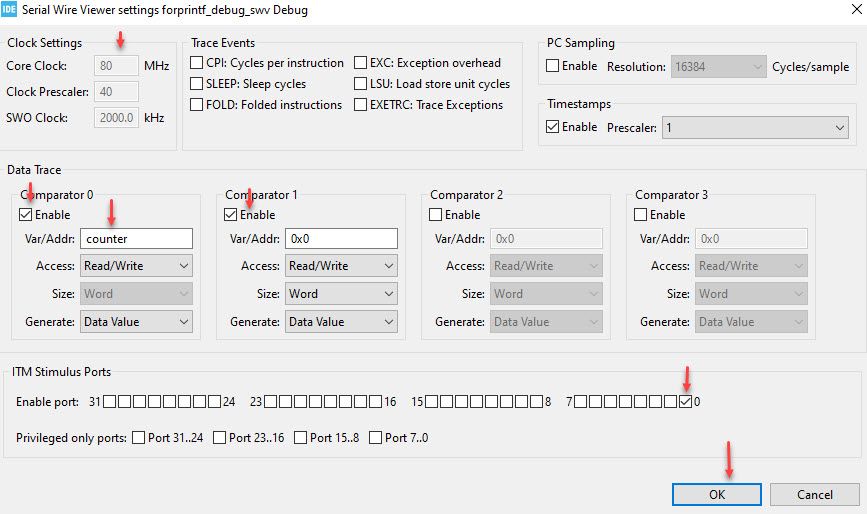Check privileged only Port 23..16
The image size is (867, 514).
[x=220, y=438]
